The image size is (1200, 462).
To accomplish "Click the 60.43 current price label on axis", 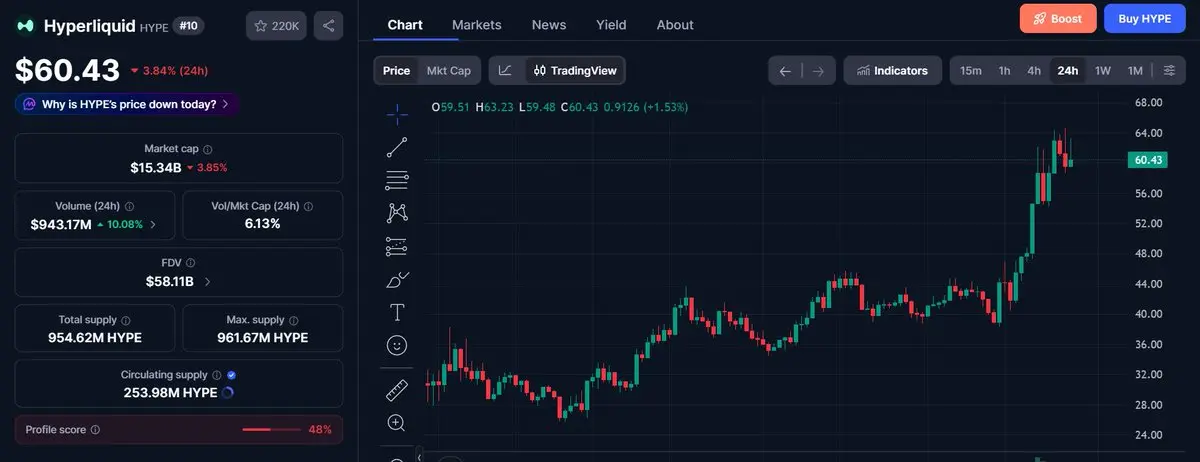I will [1146, 160].
